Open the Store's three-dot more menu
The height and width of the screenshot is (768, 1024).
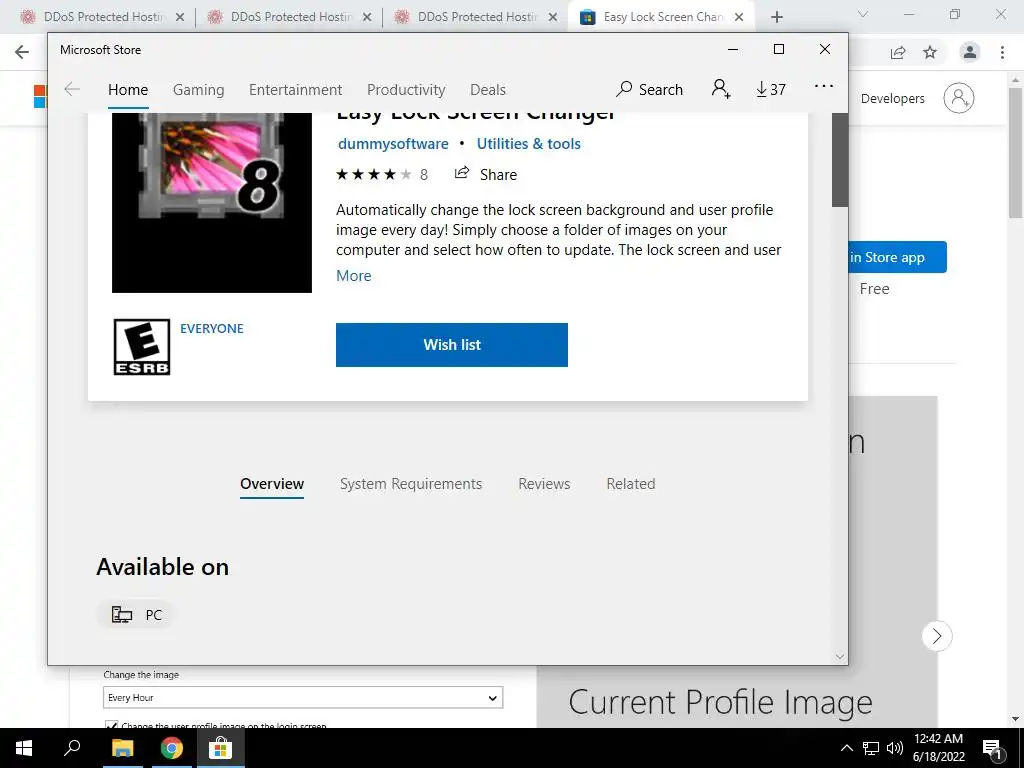824,86
